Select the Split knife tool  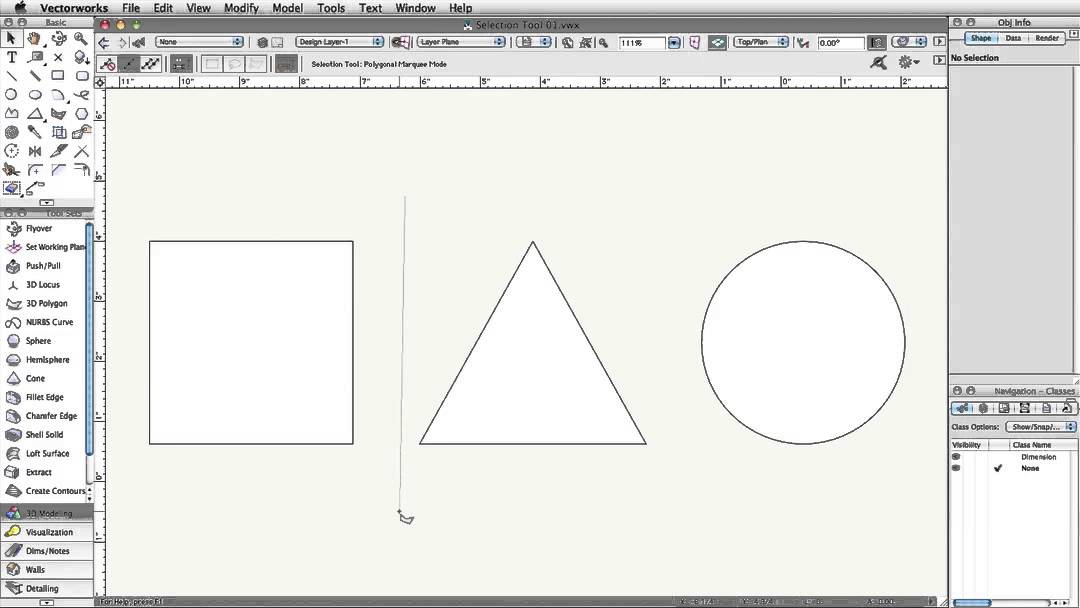(59, 151)
